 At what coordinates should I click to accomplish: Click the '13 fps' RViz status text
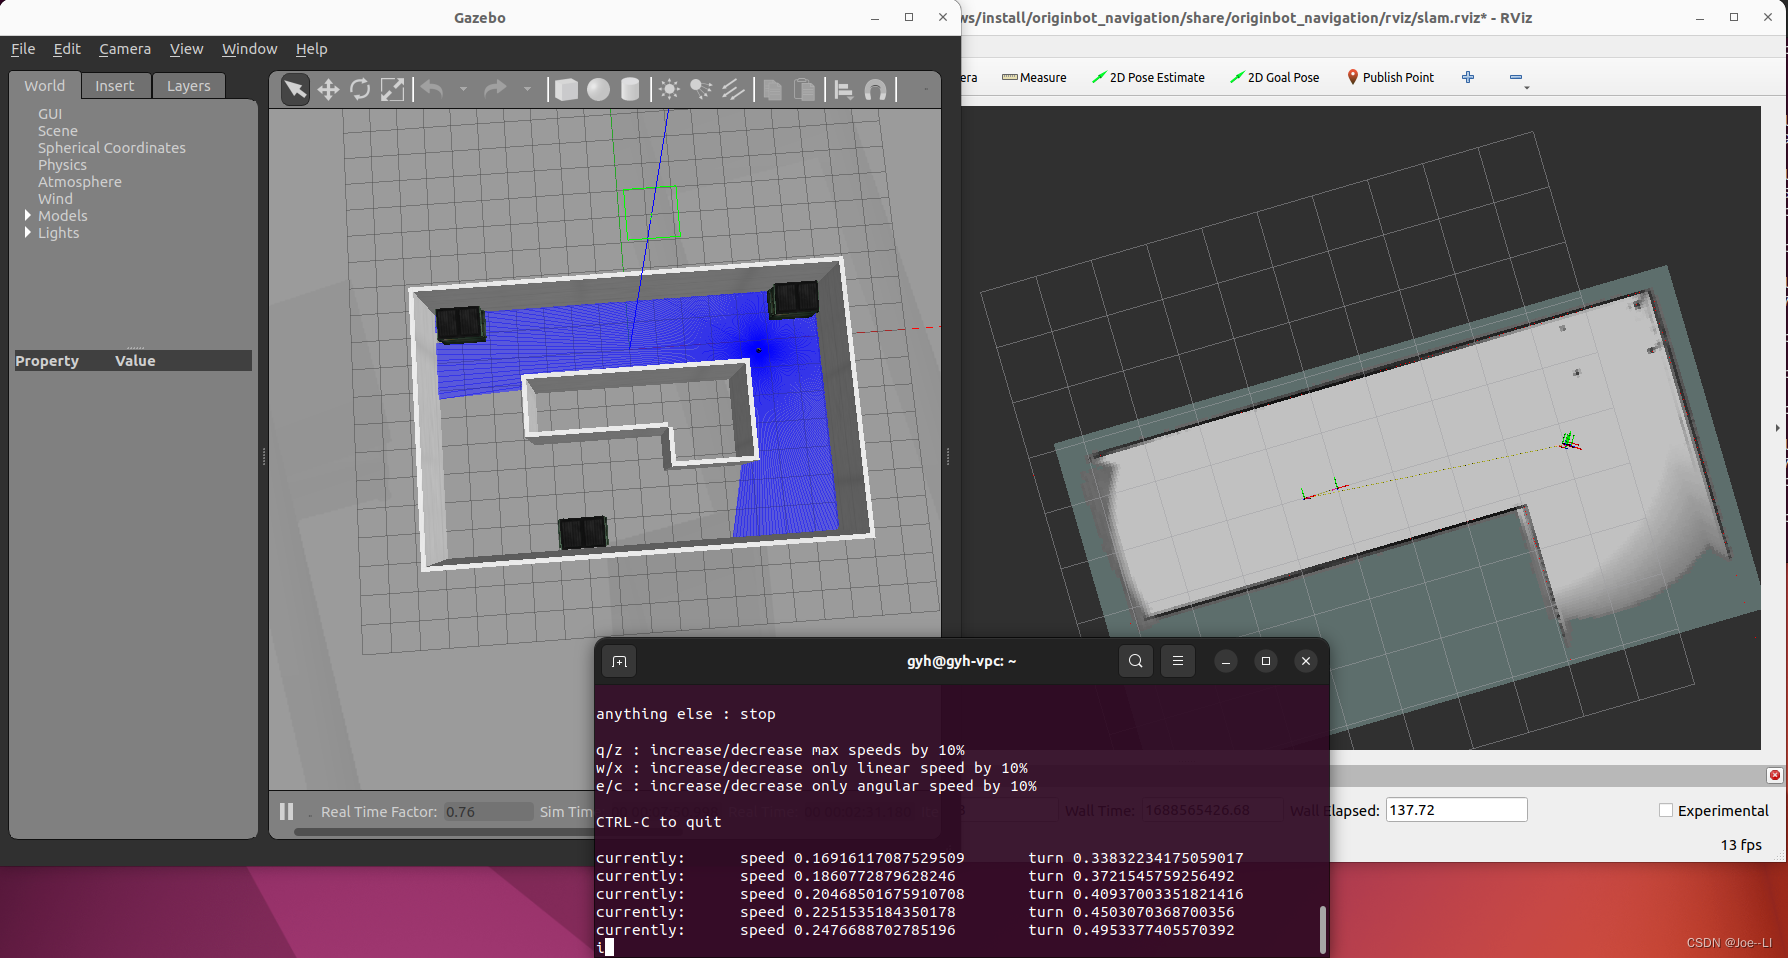click(x=1741, y=845)
